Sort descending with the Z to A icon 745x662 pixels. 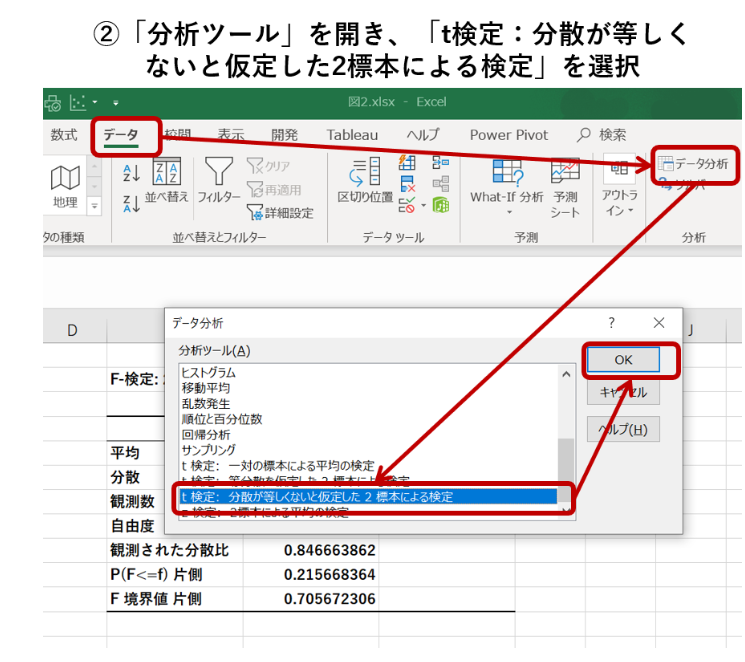131,203
